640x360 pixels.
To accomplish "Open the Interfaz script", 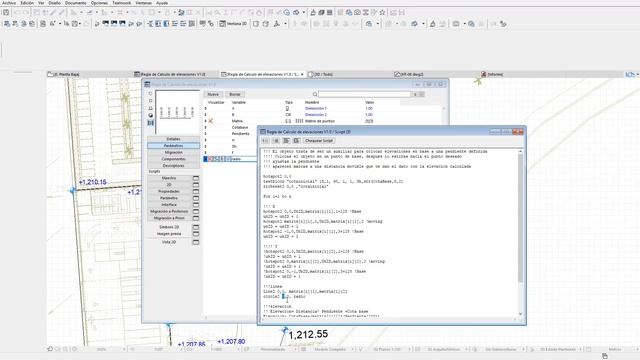I will pos(169,205).
